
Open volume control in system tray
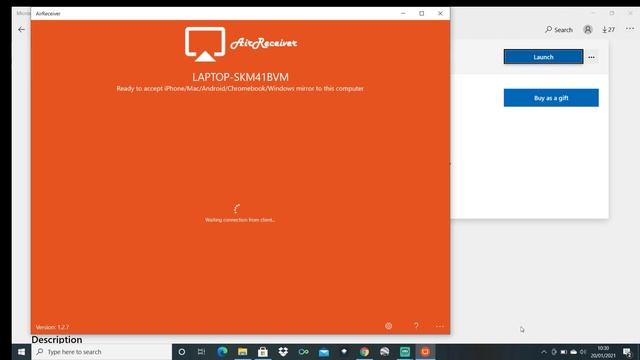583,352
